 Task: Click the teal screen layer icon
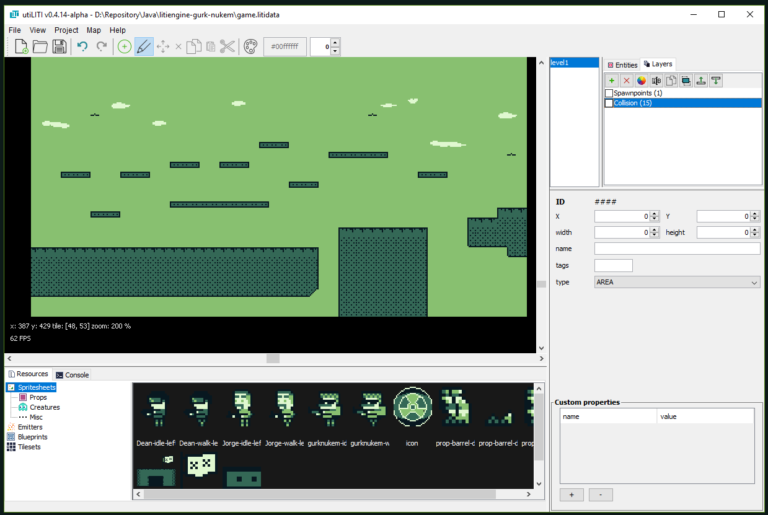(x=686, y=80)
